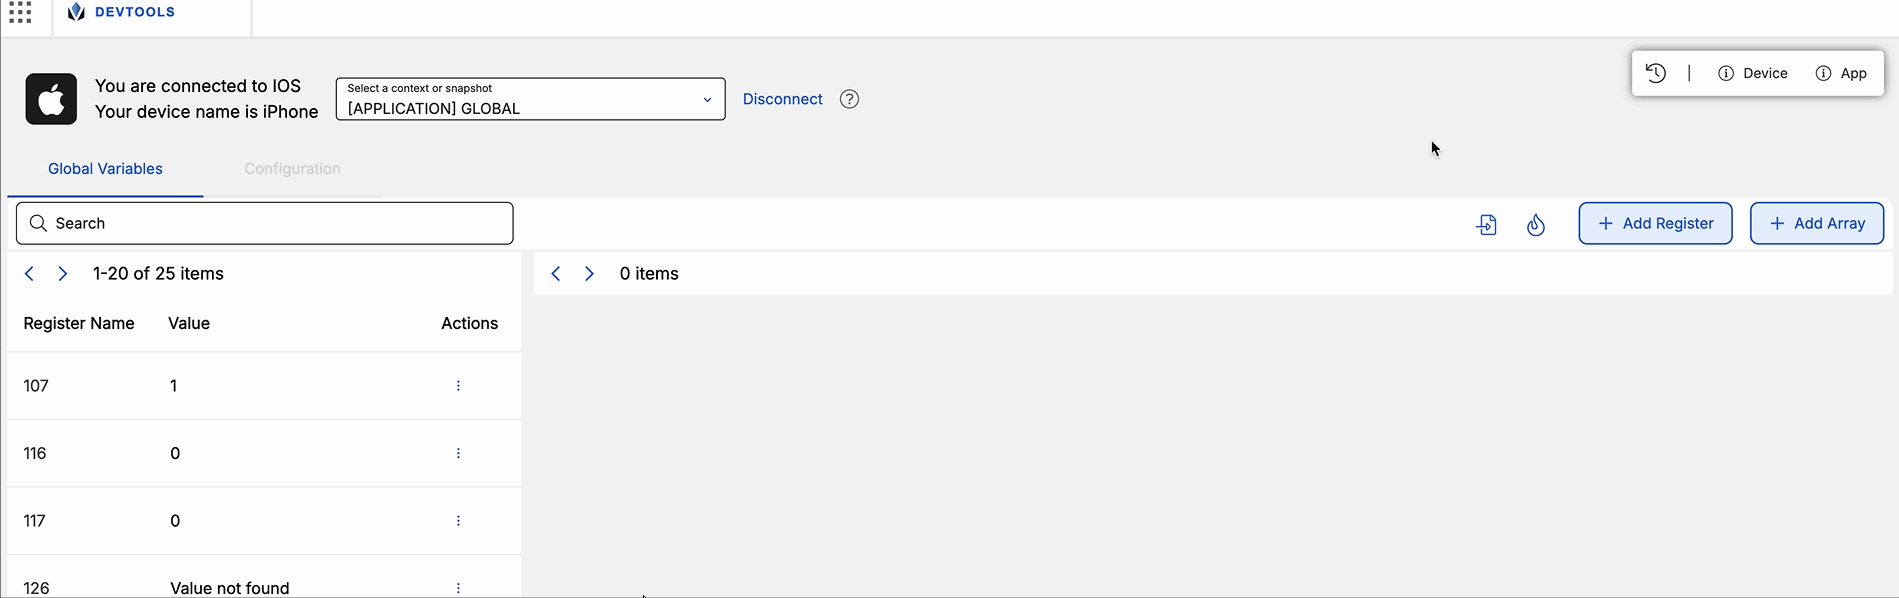The width and height of the screenshot is (1899, 598).
Task: Open actions menu for register 107
Action: coord(458,386)
